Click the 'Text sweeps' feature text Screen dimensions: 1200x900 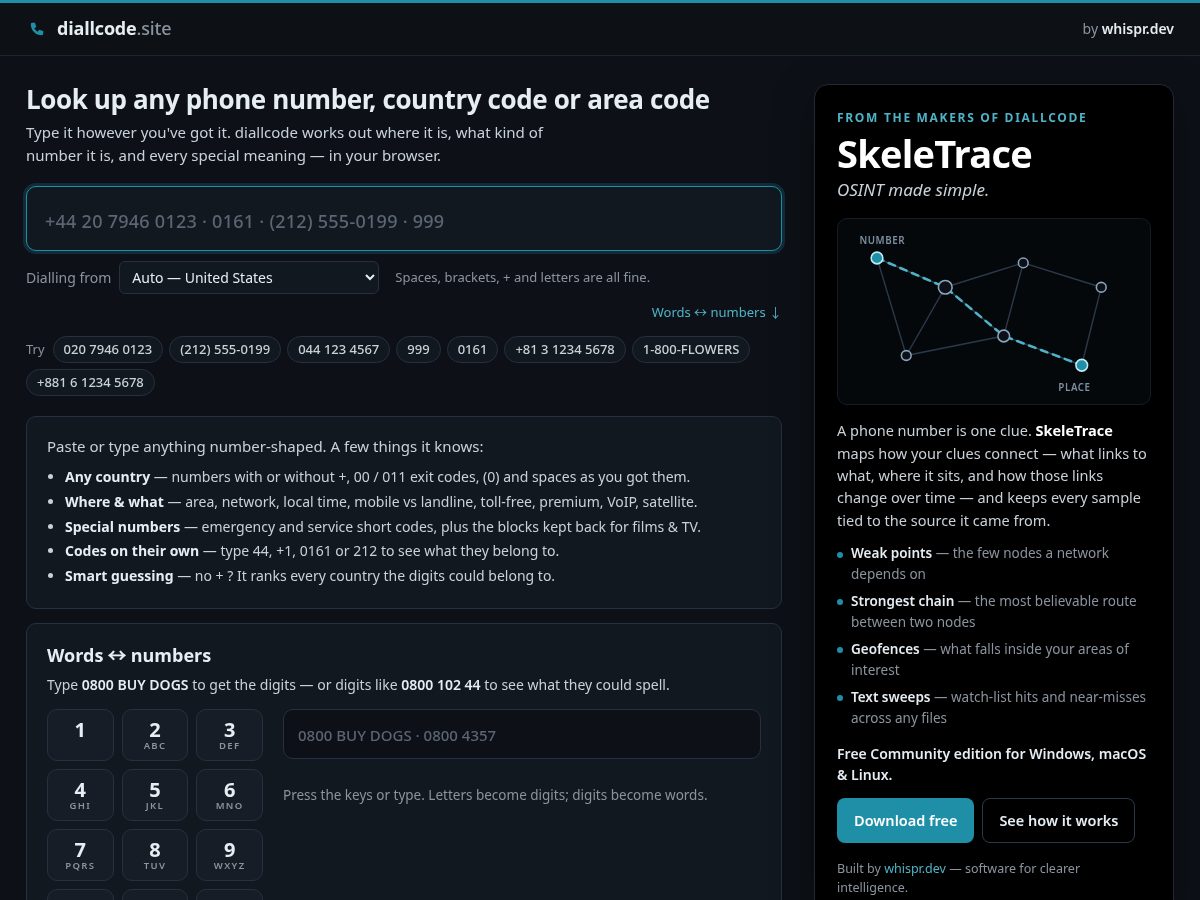(891, 697)
